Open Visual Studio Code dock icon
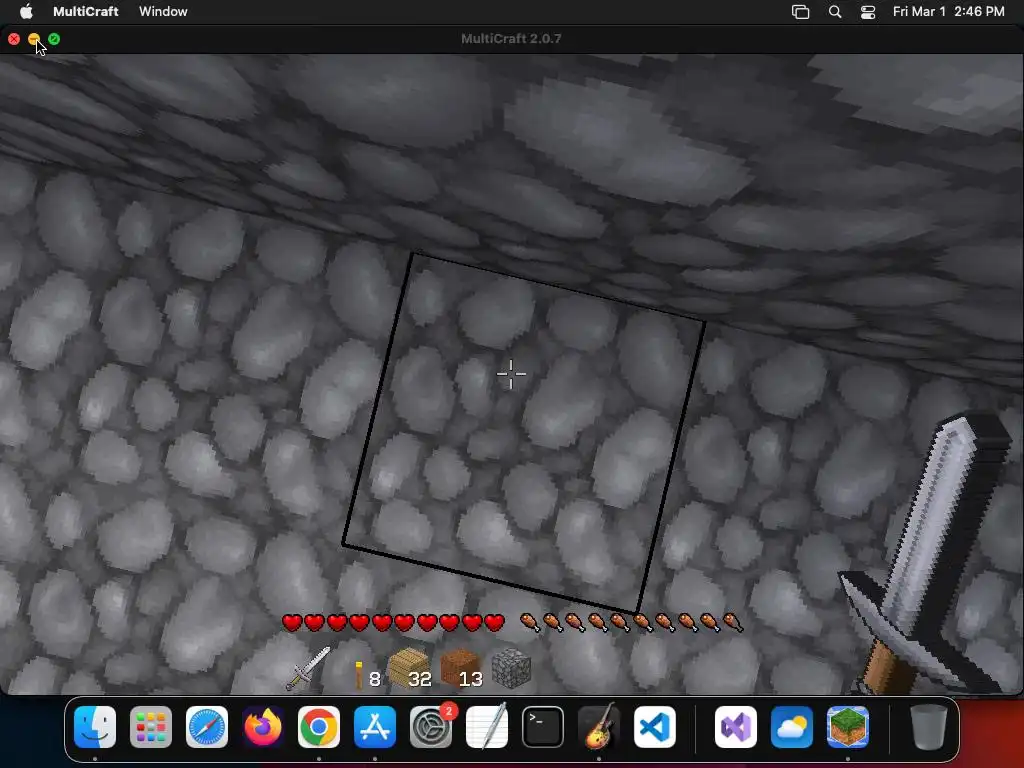The height and width of the screenshot is (768, 1024). pyautogui.click(x=655, y=727)
